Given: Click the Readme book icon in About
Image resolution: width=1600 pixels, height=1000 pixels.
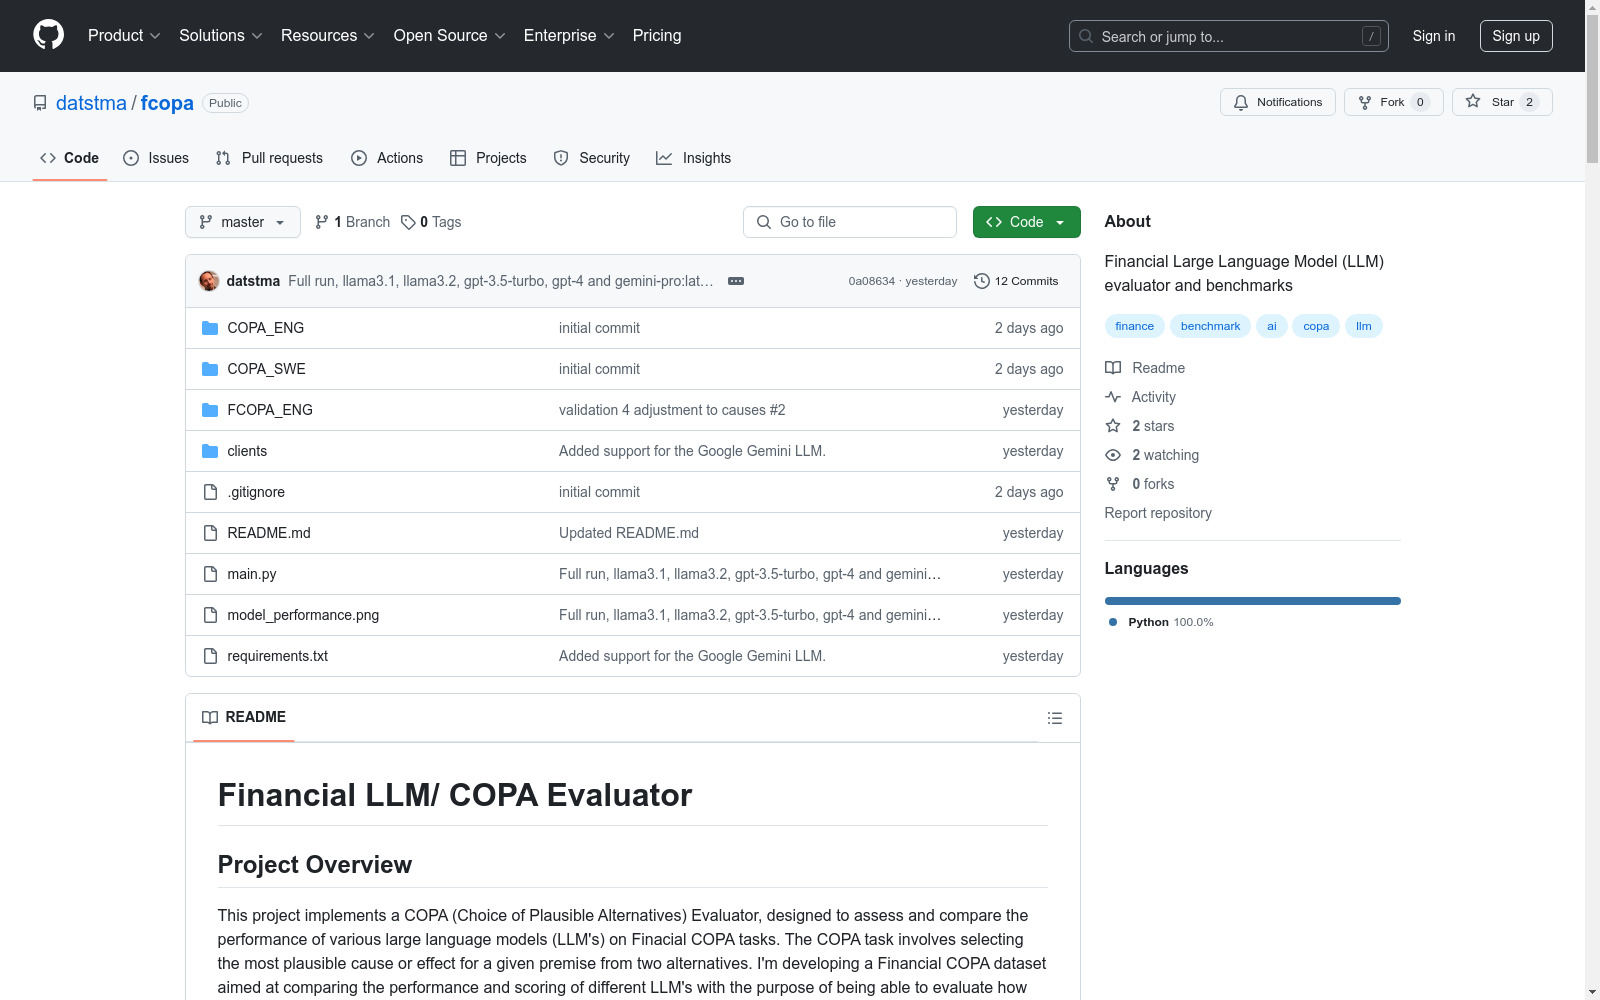Looking at the screenshot, I should 1113,368.
